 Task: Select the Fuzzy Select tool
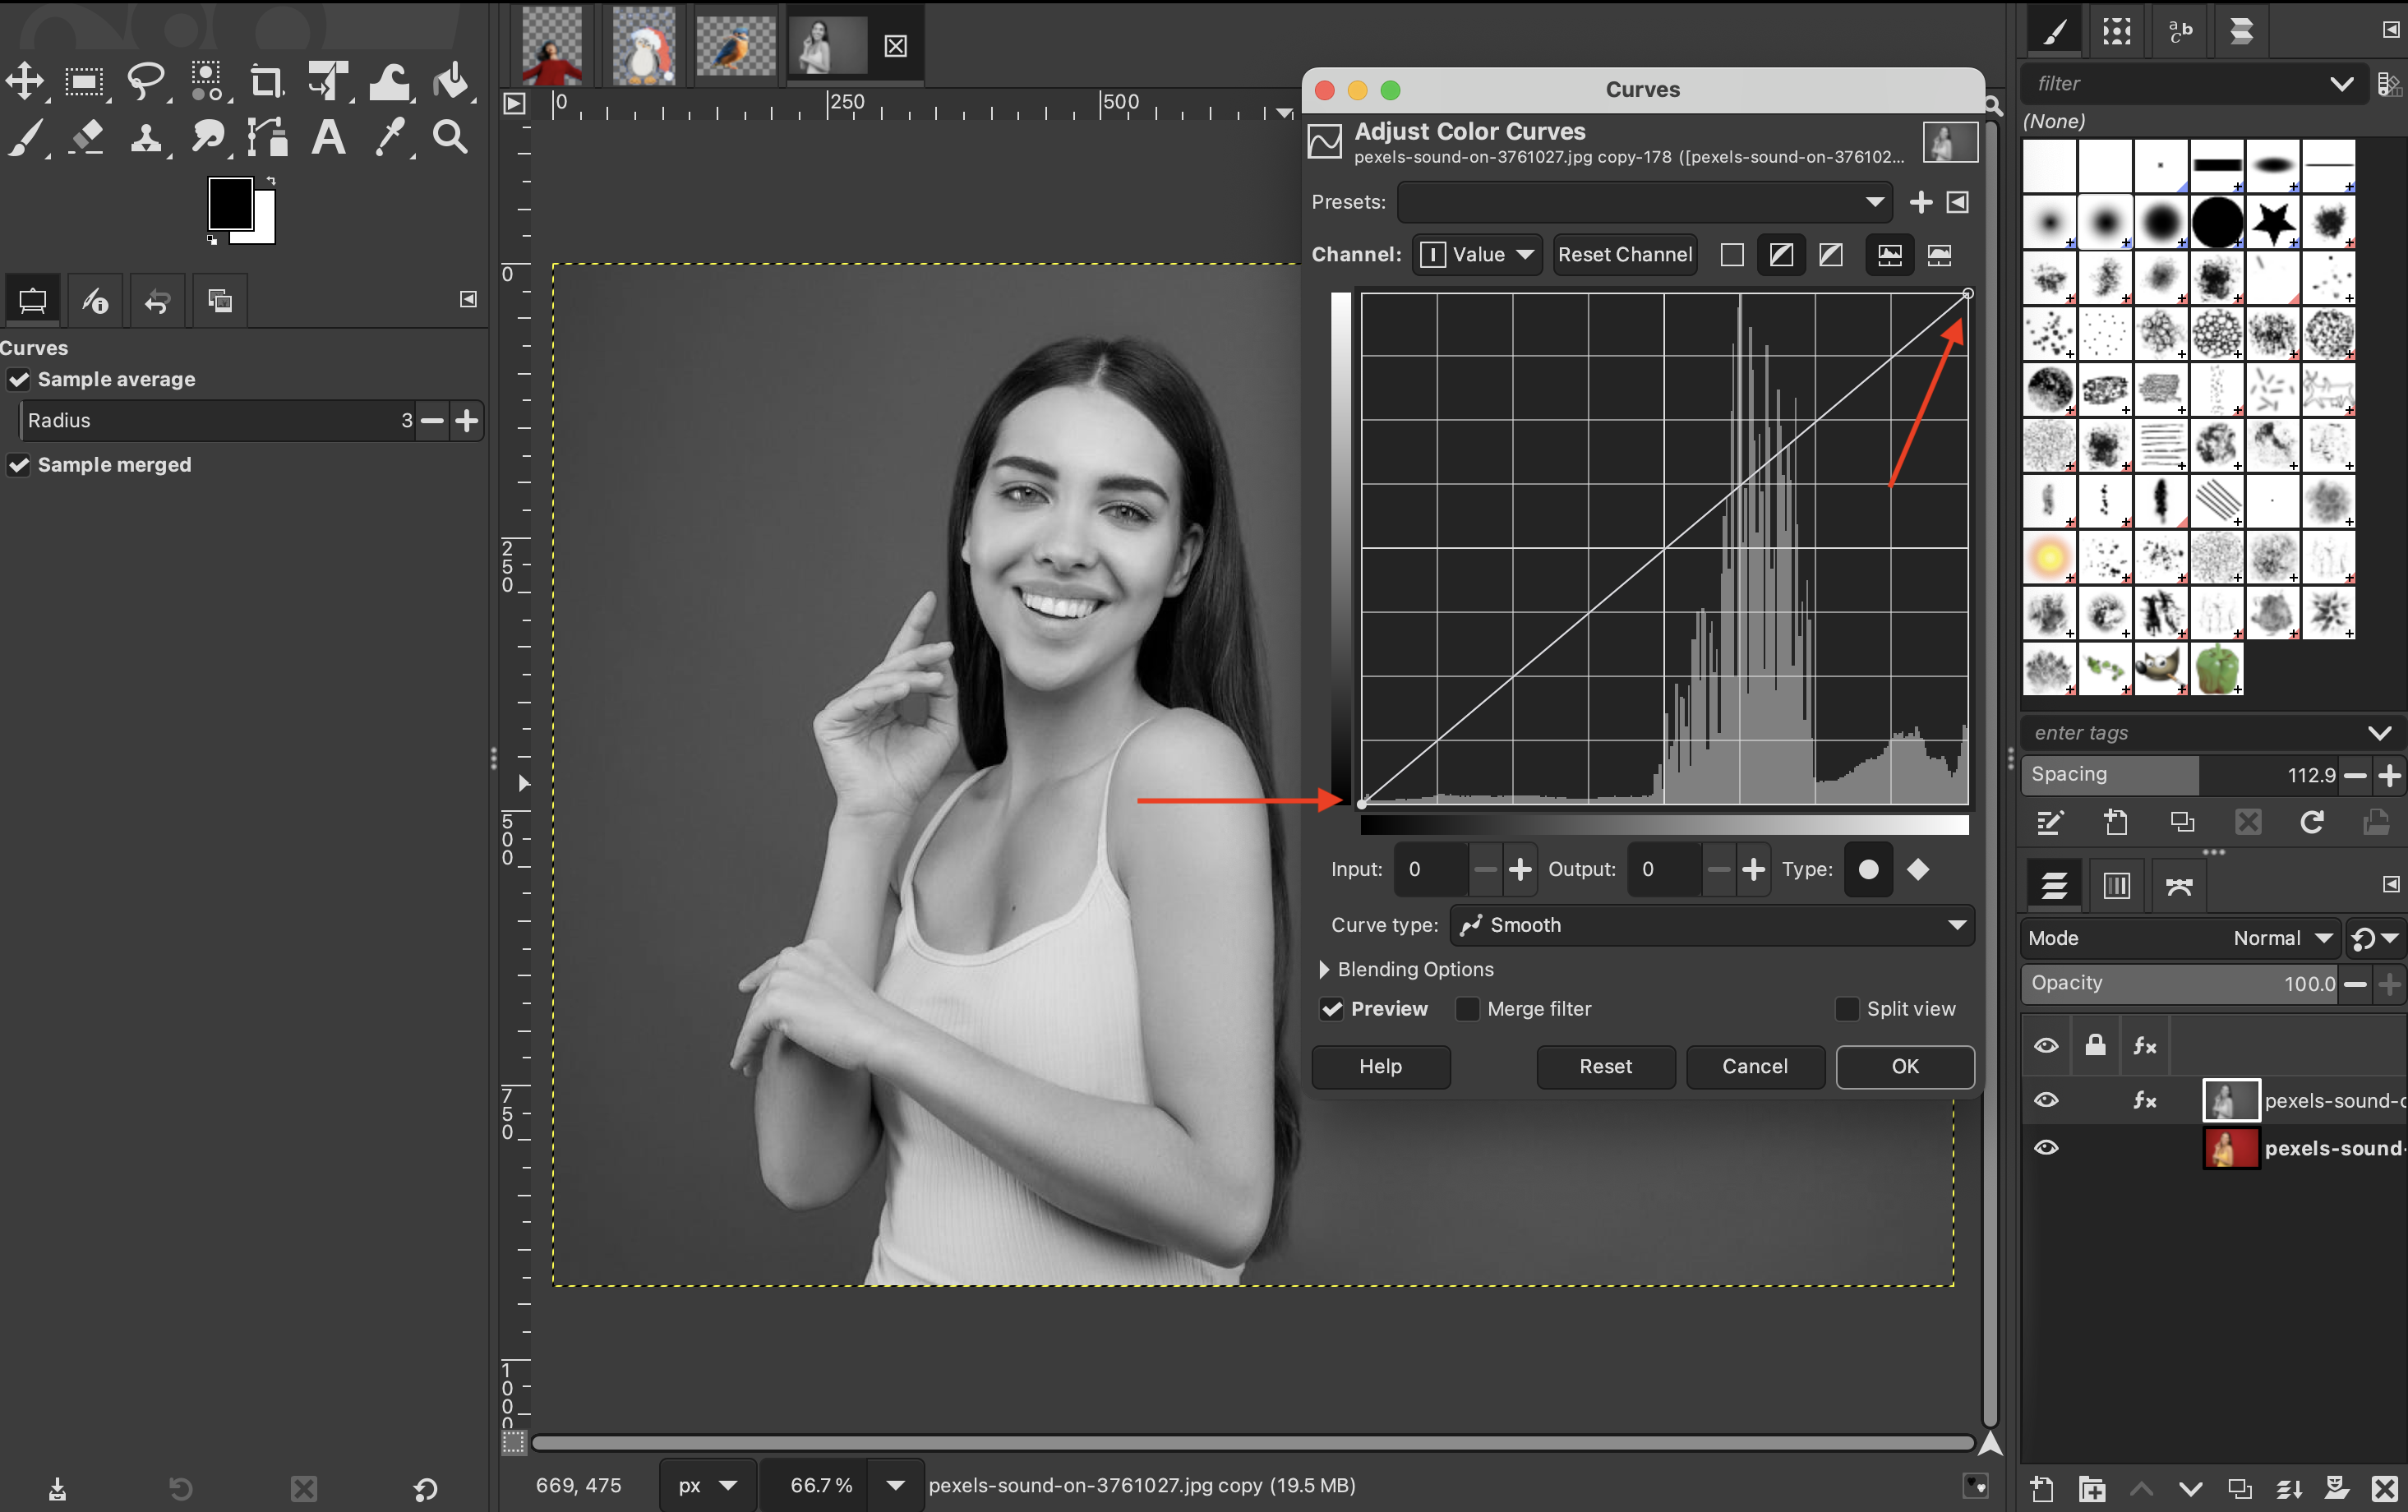click(x=207, y=81)
